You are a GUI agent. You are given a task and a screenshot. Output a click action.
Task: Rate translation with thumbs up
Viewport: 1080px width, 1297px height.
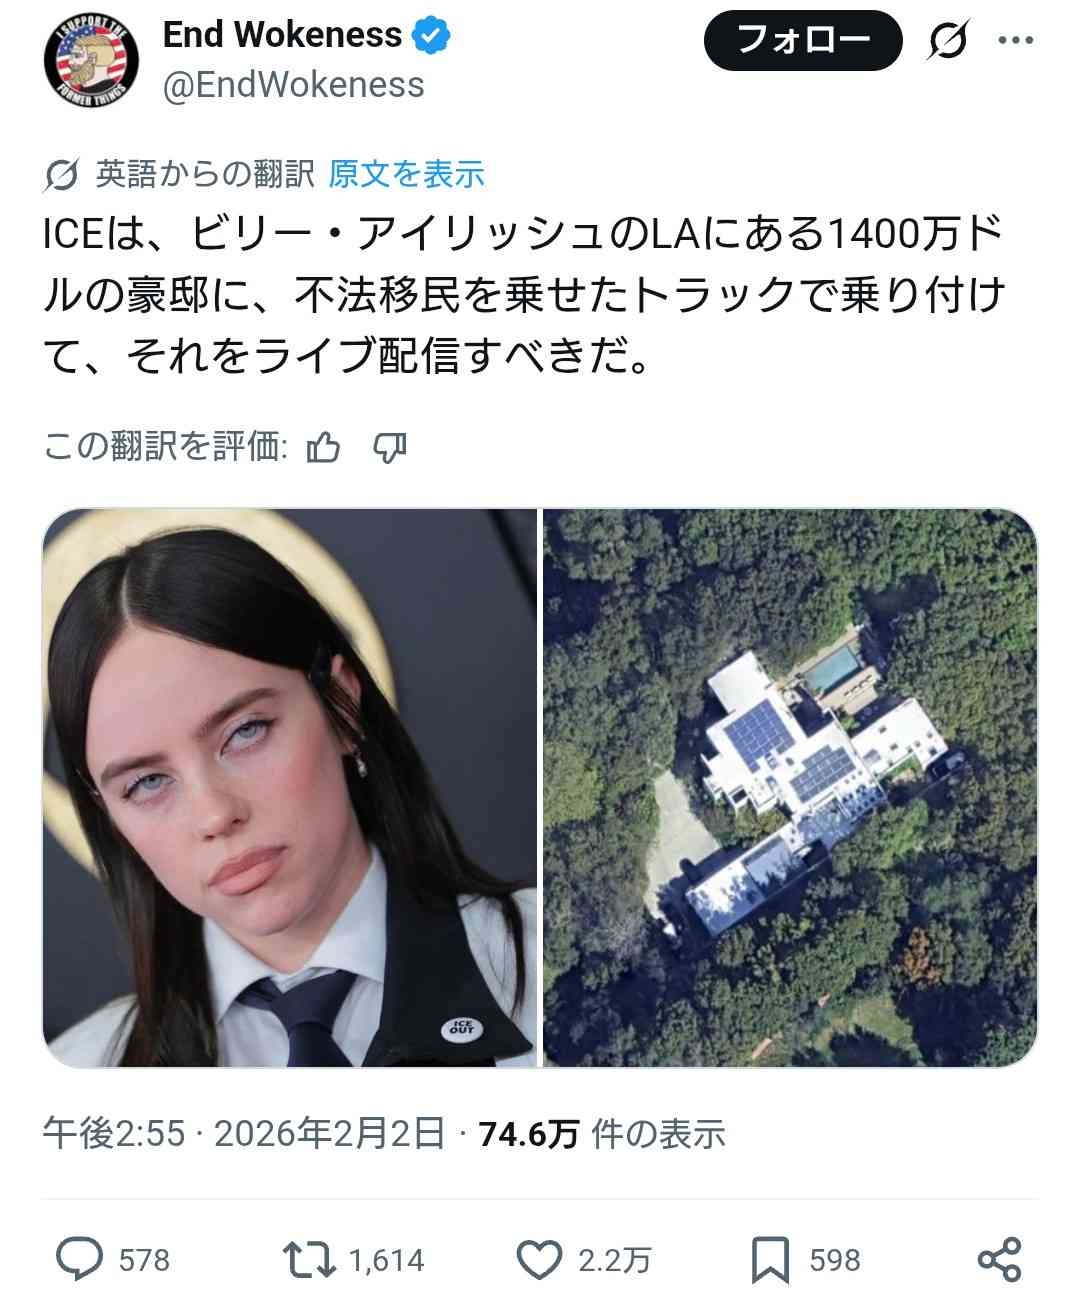[x=323, y=448]
